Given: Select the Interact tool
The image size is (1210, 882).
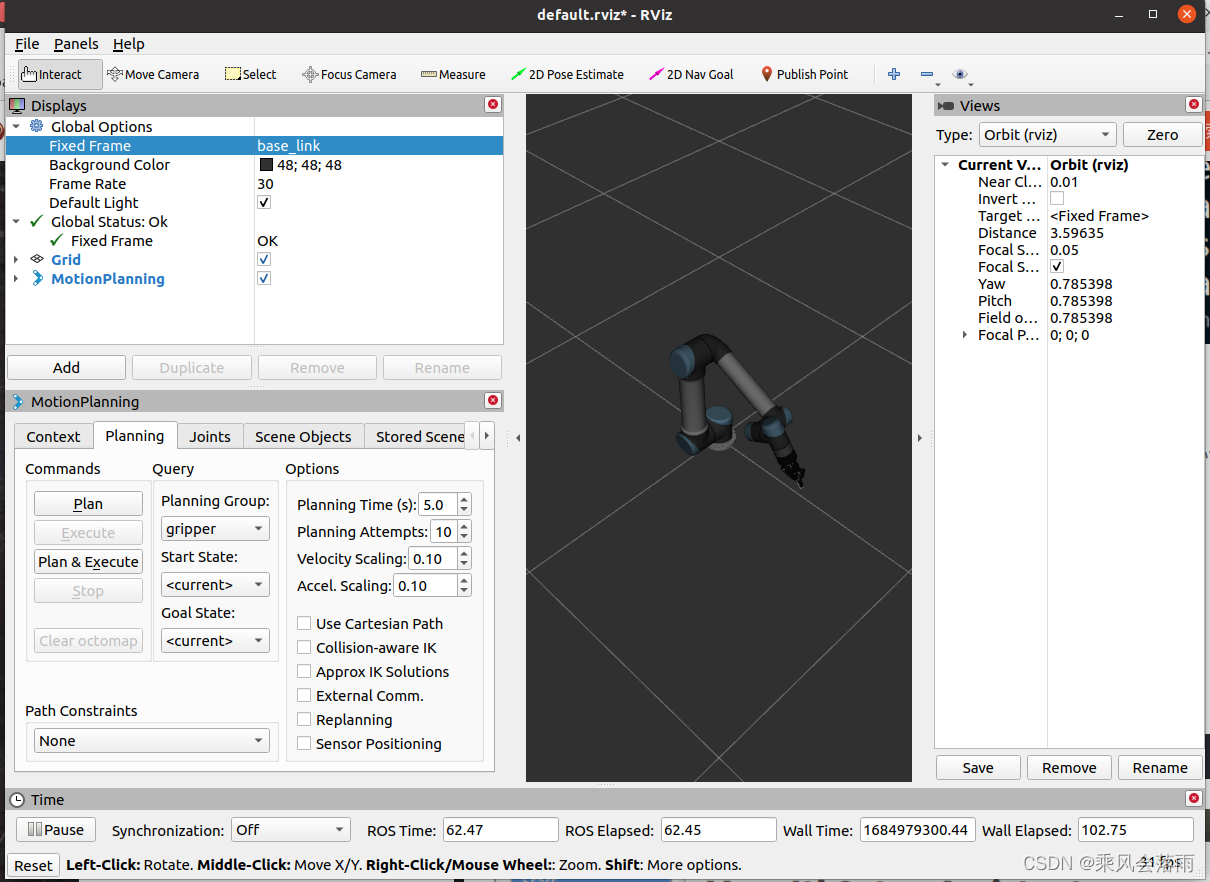Looking at the screenshot, I should click(57, 74).
